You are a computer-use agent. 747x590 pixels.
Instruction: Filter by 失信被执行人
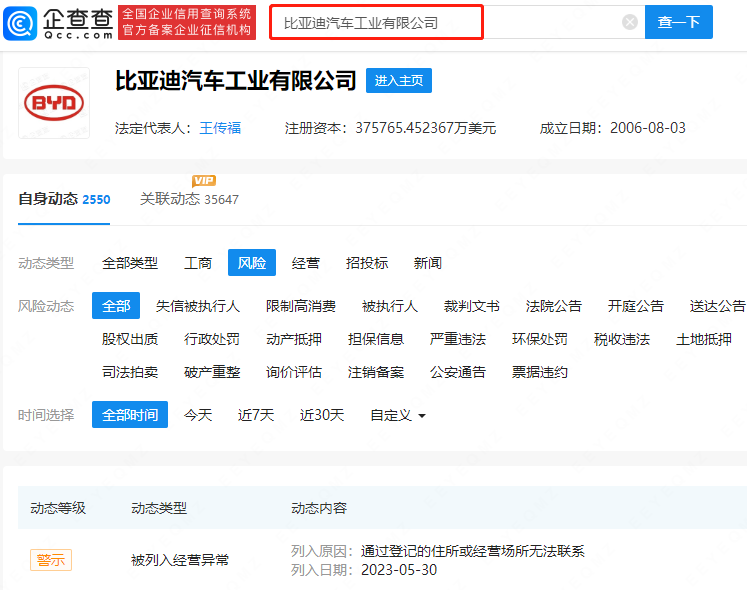198,305
